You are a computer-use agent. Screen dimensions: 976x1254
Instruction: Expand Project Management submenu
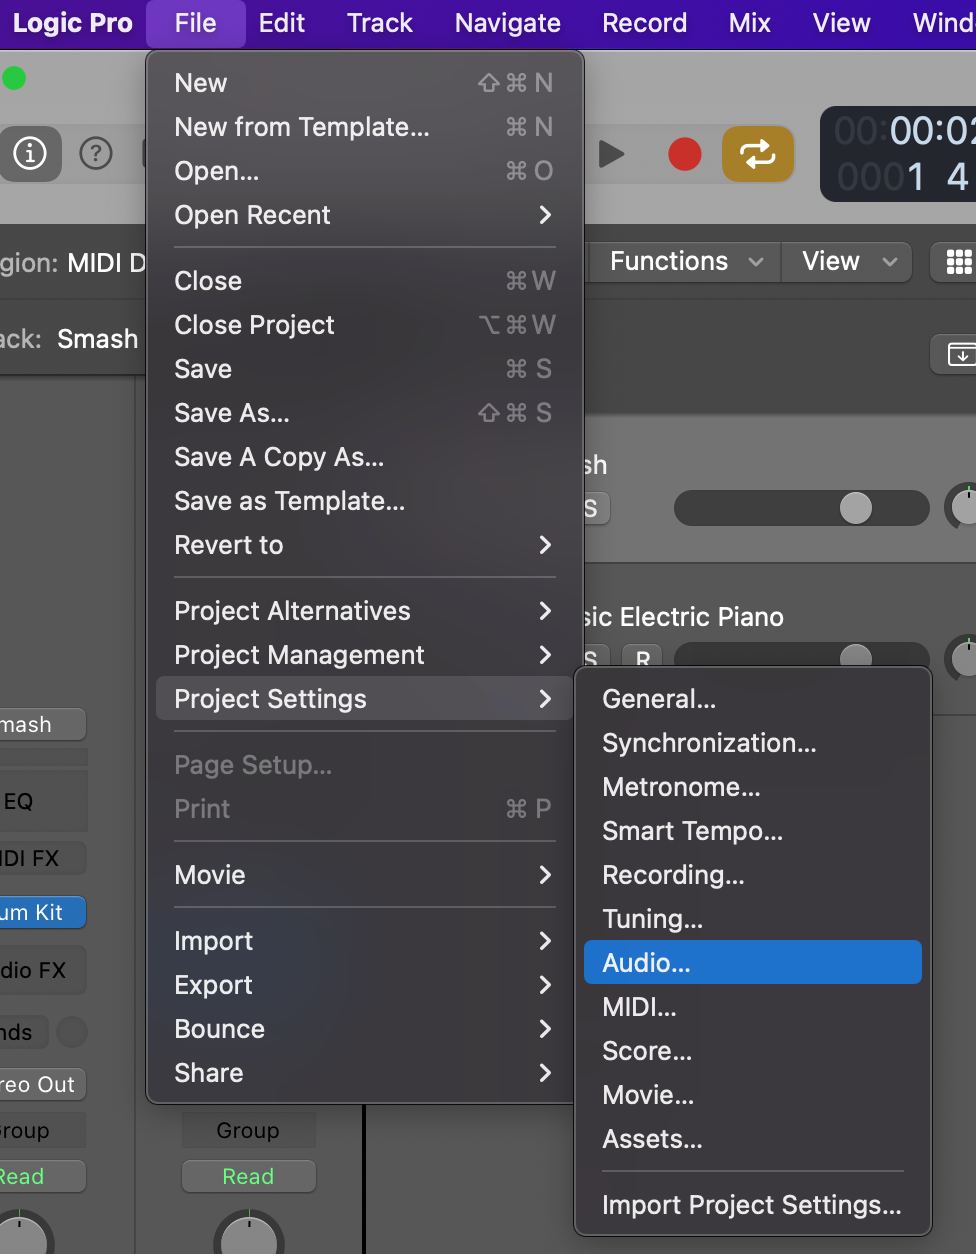pos(364,654)
